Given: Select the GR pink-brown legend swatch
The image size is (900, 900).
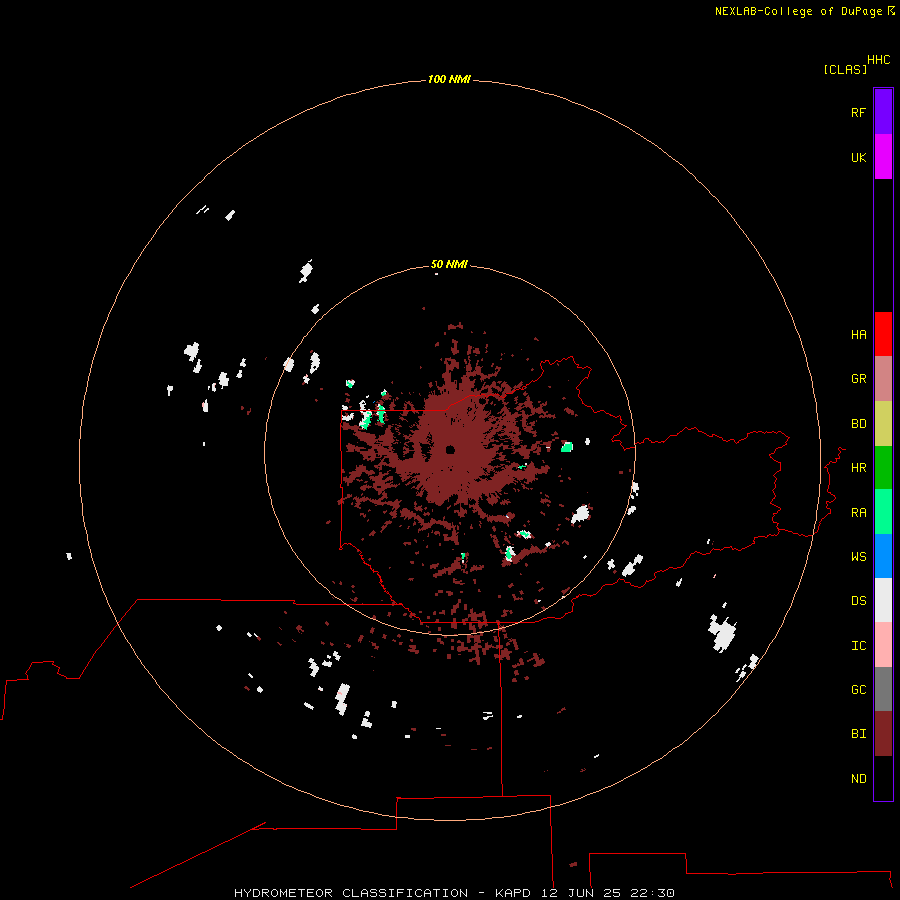Looking at the screenshot, I should coord(883,379).
